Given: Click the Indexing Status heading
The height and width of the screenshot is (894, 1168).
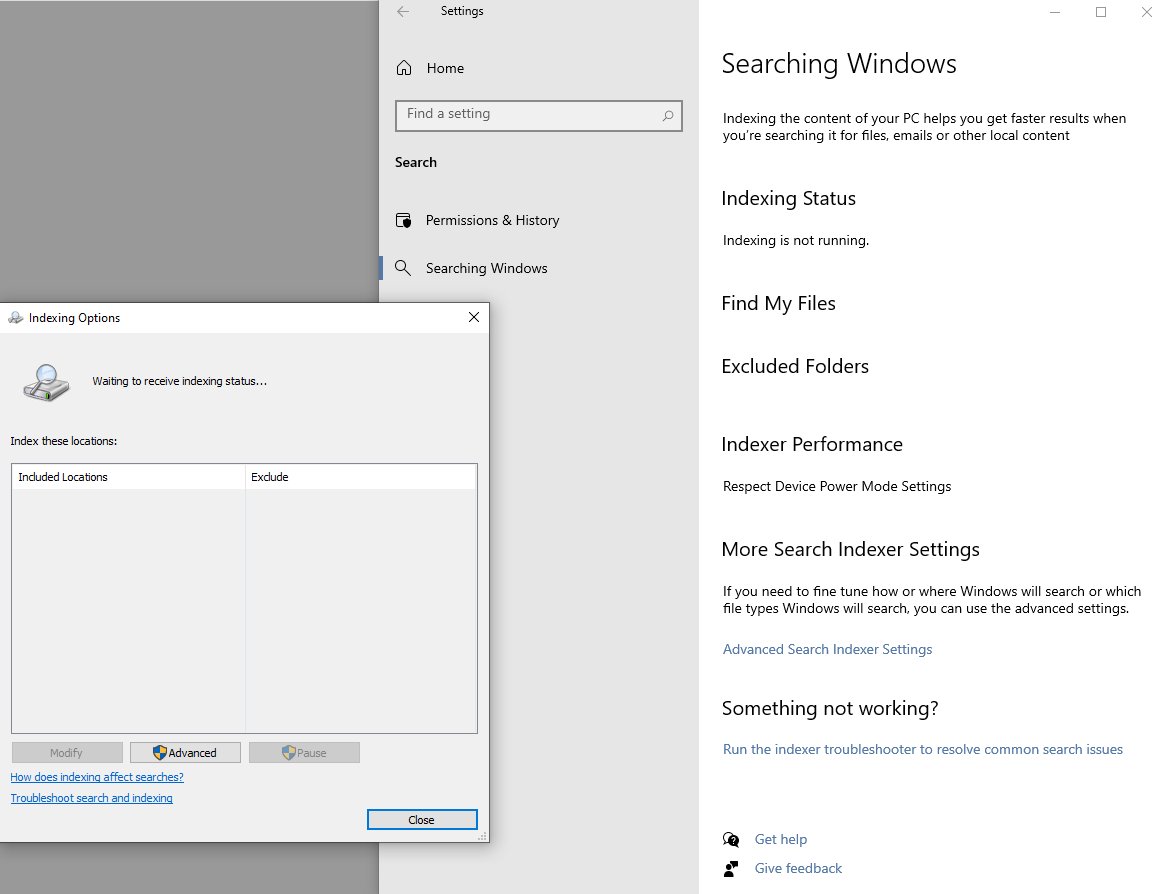Looking at the screenshot, I should (788, 198).
